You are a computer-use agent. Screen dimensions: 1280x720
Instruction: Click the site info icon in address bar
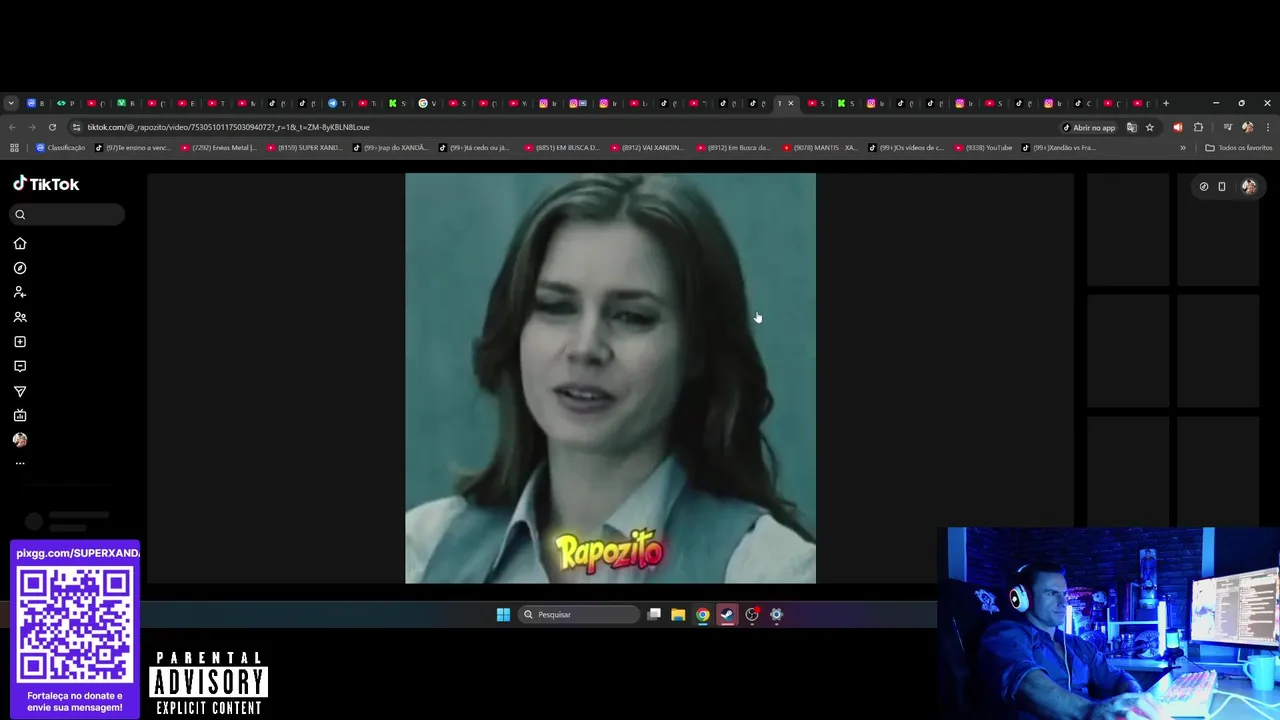76,127
